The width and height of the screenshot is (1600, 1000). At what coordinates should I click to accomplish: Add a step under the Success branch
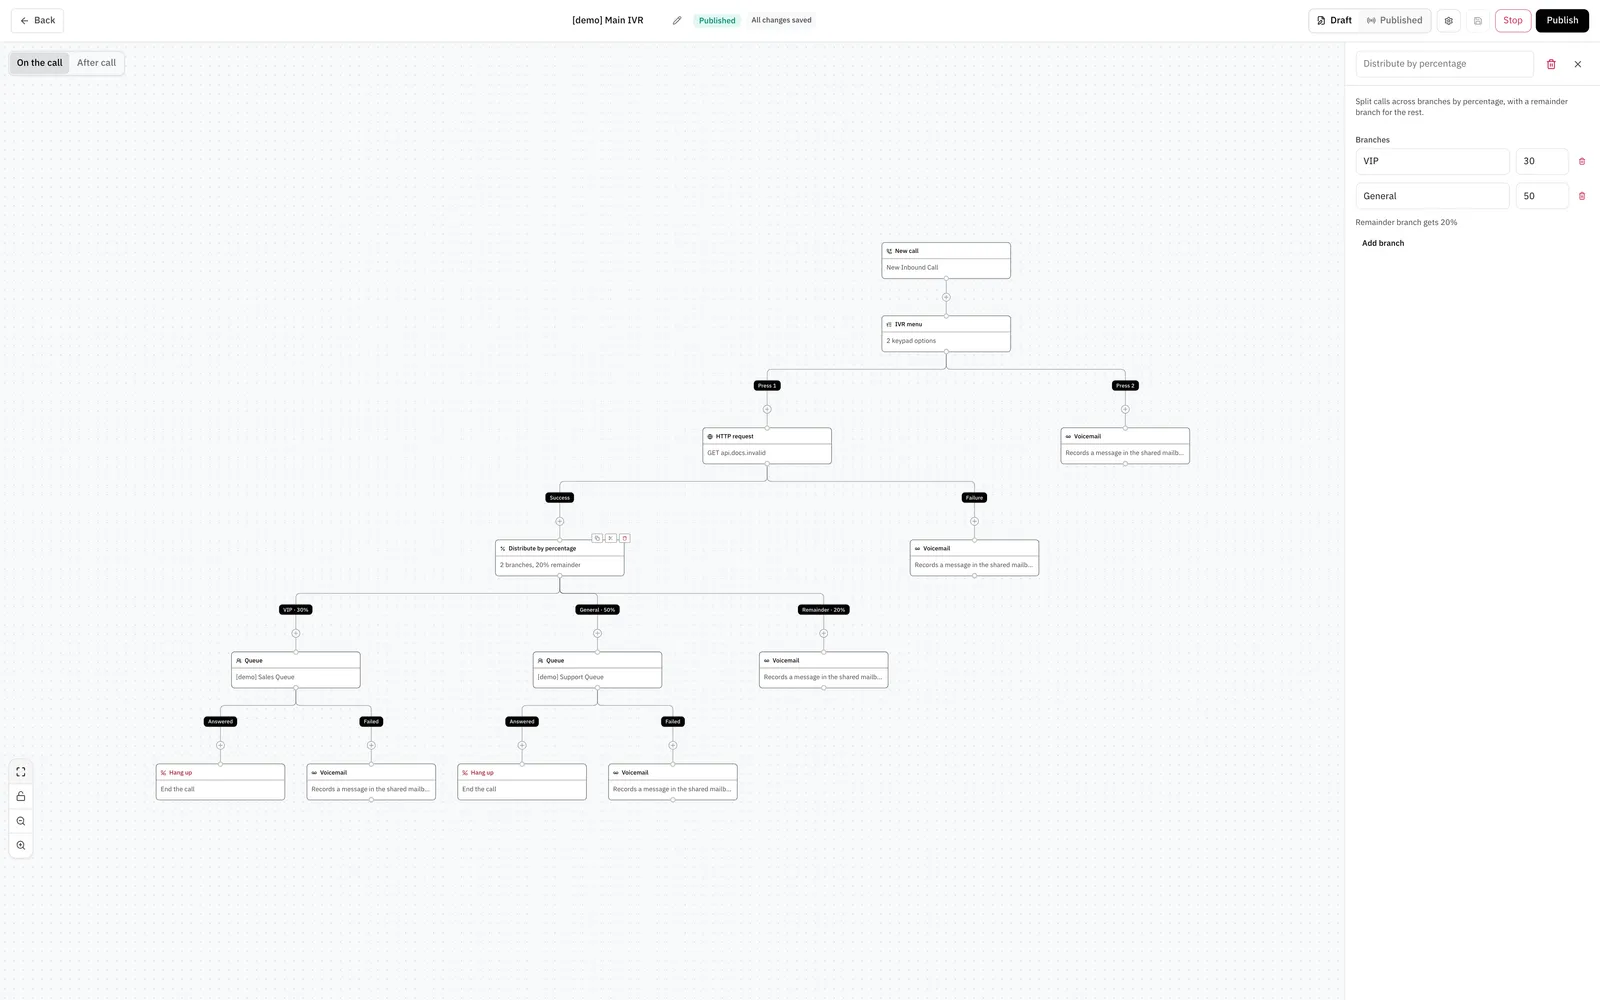click(560, 521)
